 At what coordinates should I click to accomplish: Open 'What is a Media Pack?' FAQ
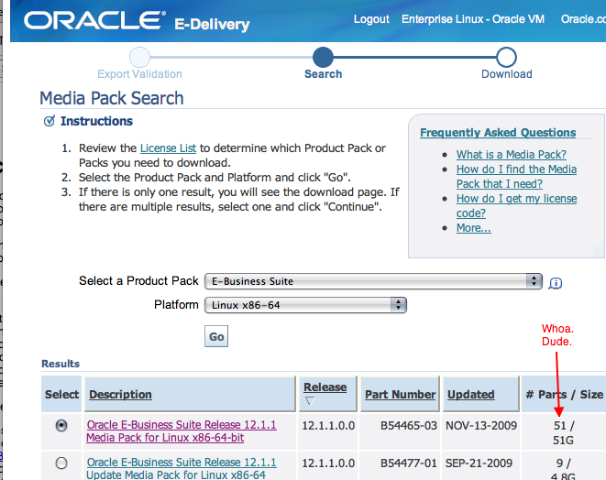coord(511,155)
